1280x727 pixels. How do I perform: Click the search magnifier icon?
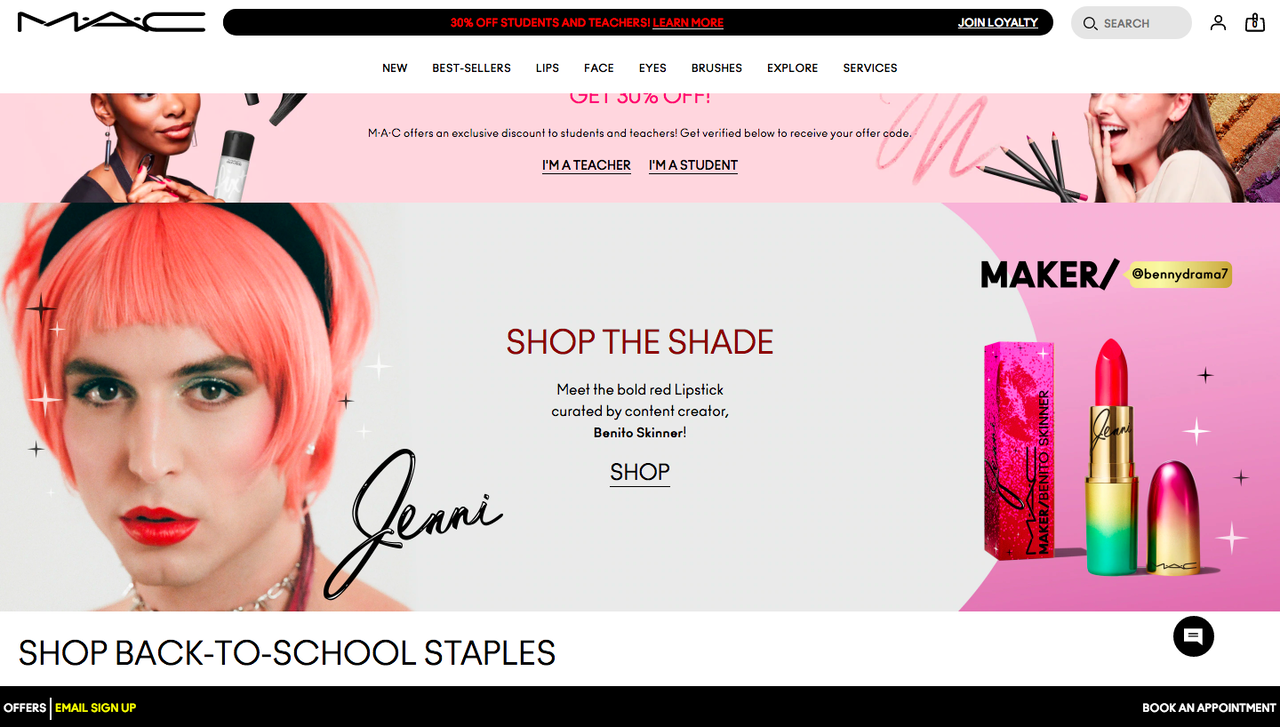1090,23
